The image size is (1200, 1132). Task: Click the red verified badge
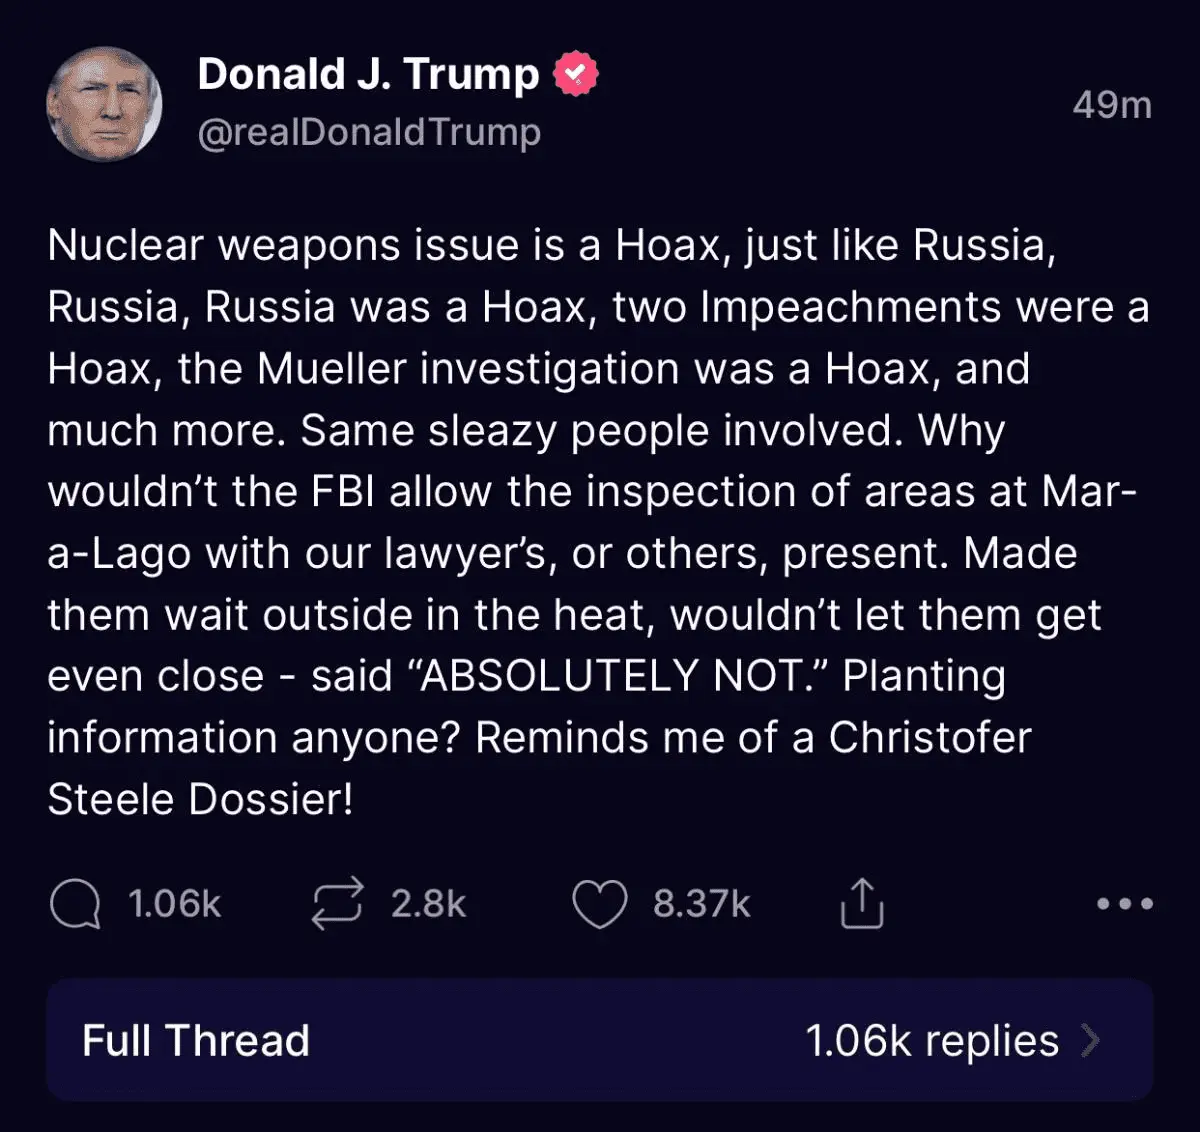pos(574,74)
